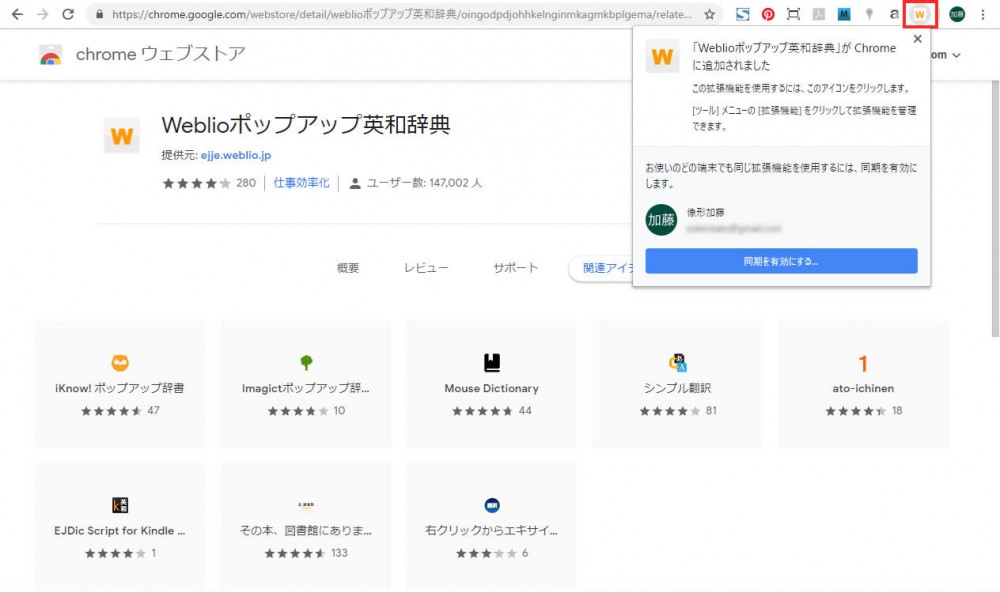Click the browser forward arrow
Screen dimensions: 1000x593
tap(43, 14)
